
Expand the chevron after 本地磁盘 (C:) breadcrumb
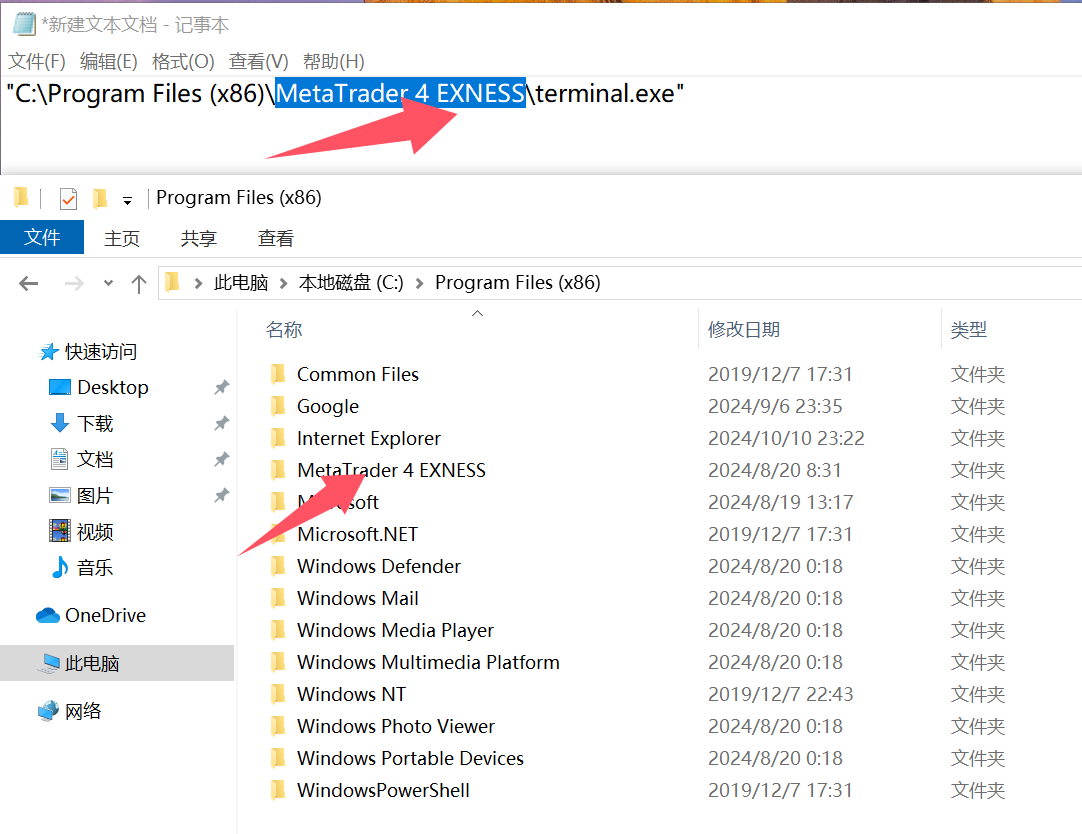pyautogui.click(x=419, y=283)
